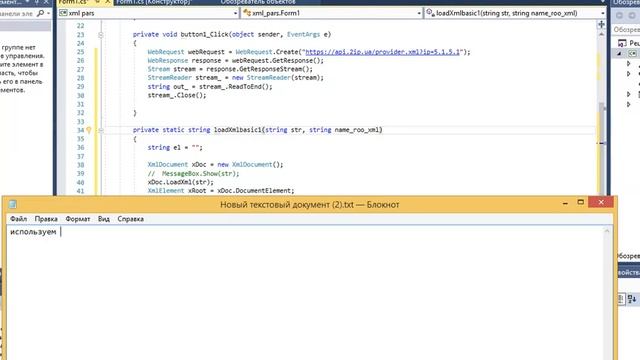The image size is (640, 360).
Task: Select the Обозреватель tab below Solution Explorer
Action: point(628,256)
